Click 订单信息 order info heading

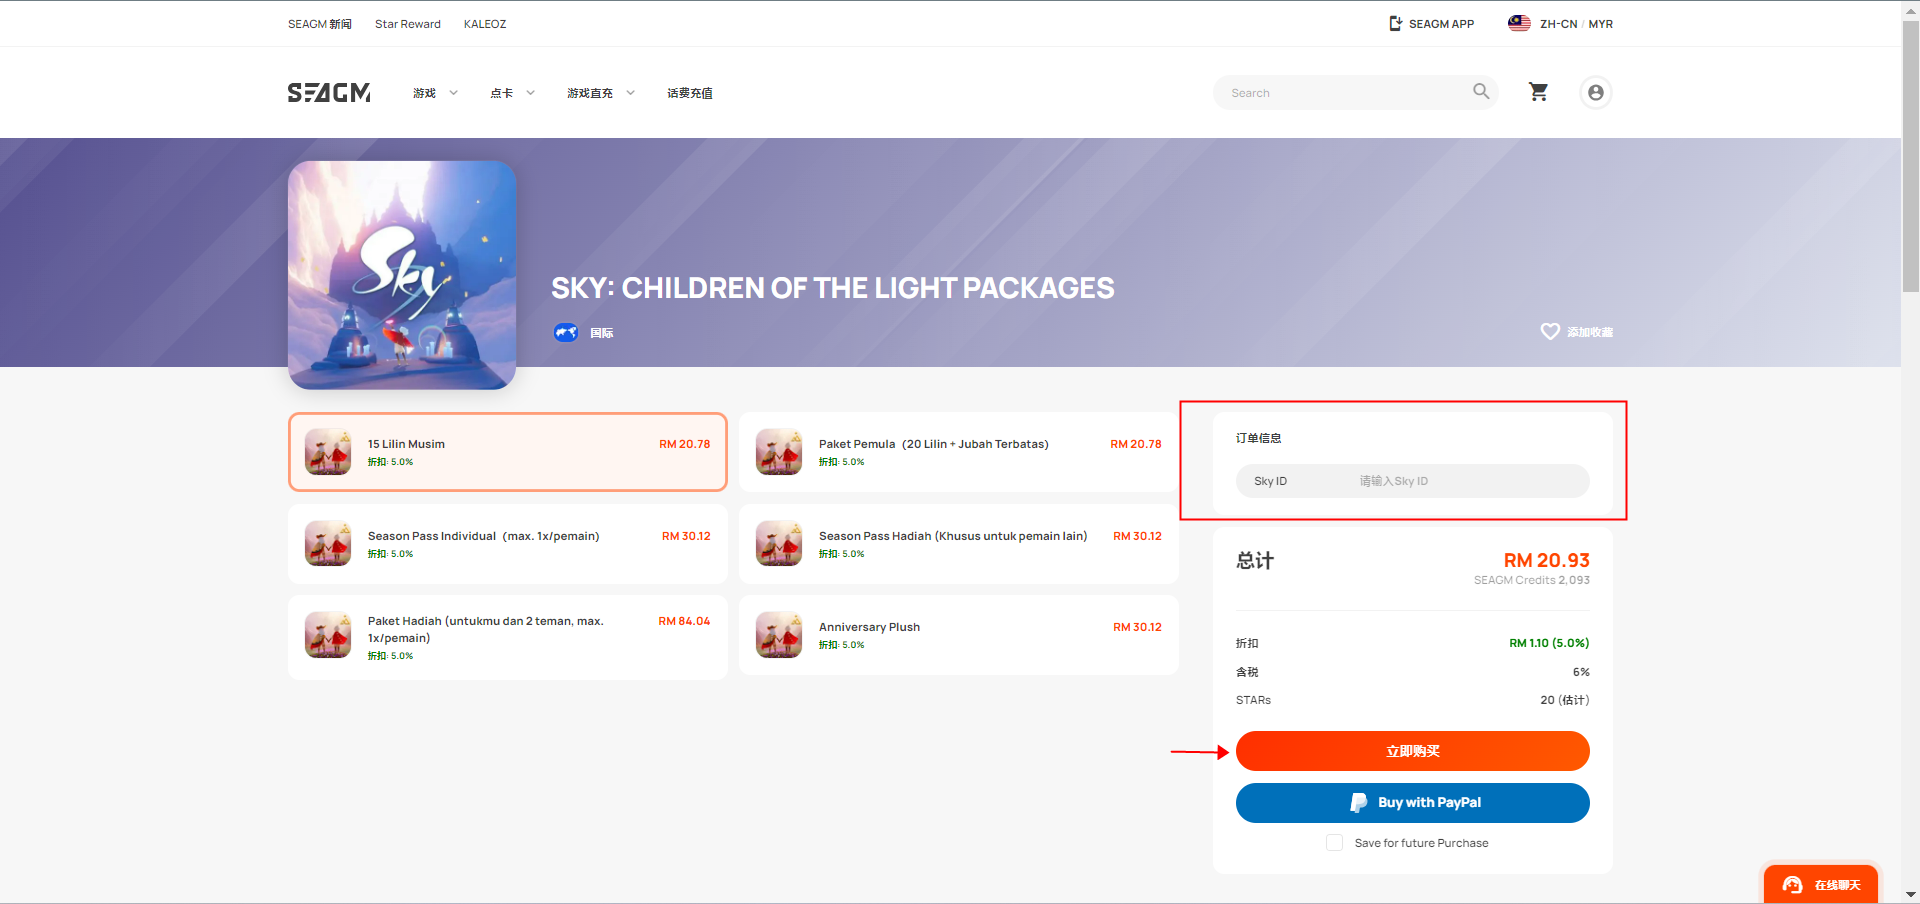(1258, 438)
